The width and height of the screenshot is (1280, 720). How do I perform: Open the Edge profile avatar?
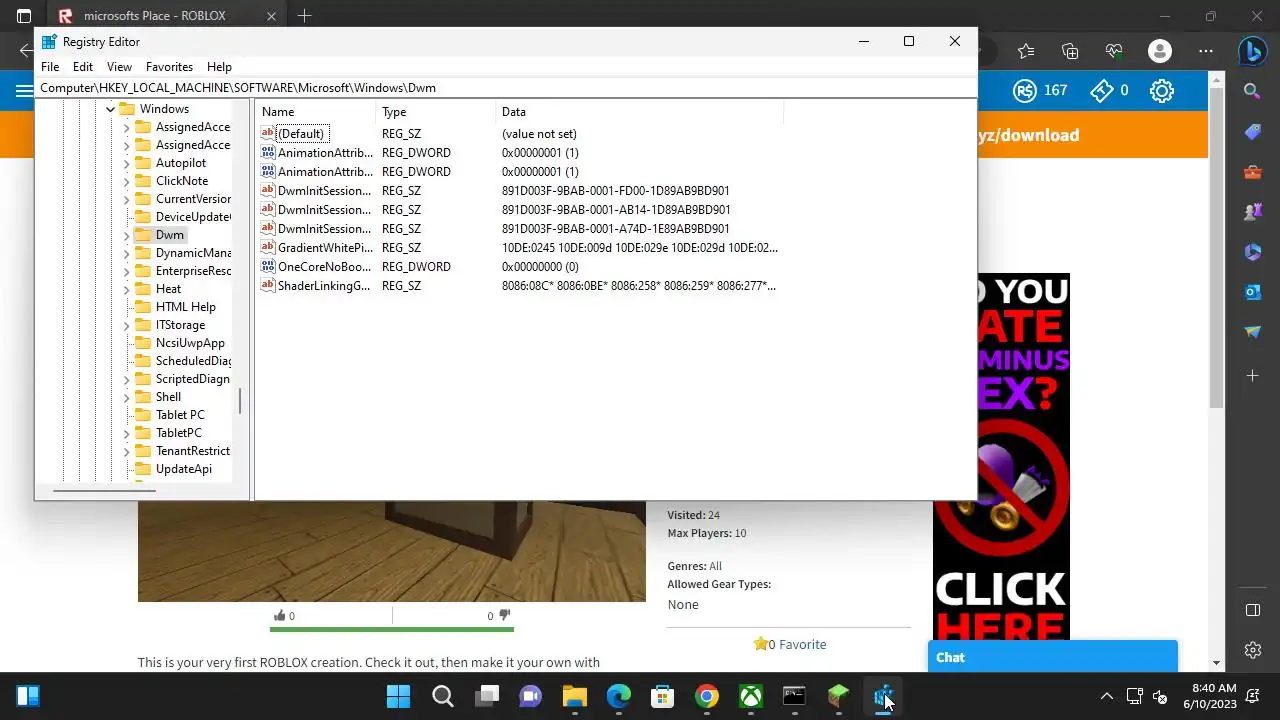pyautogui.click(x=1160, y=51)
